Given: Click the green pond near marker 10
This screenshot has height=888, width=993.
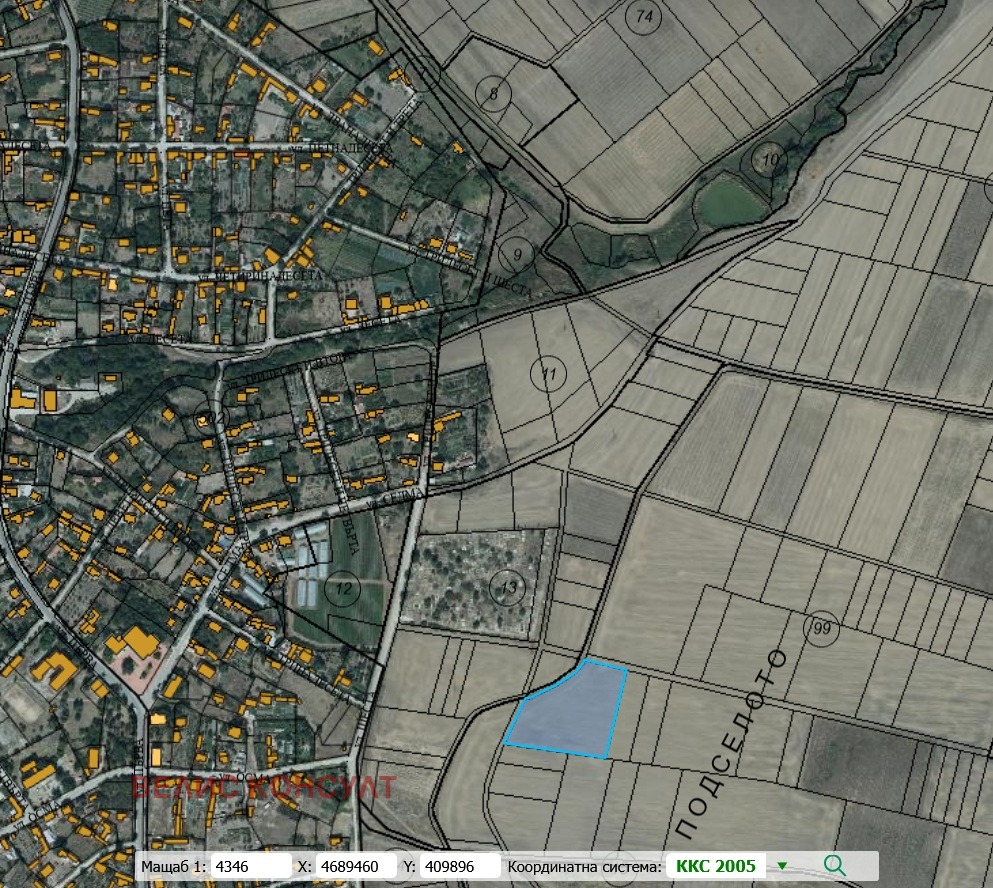Looking at the screenshot, I should point(732,202).
